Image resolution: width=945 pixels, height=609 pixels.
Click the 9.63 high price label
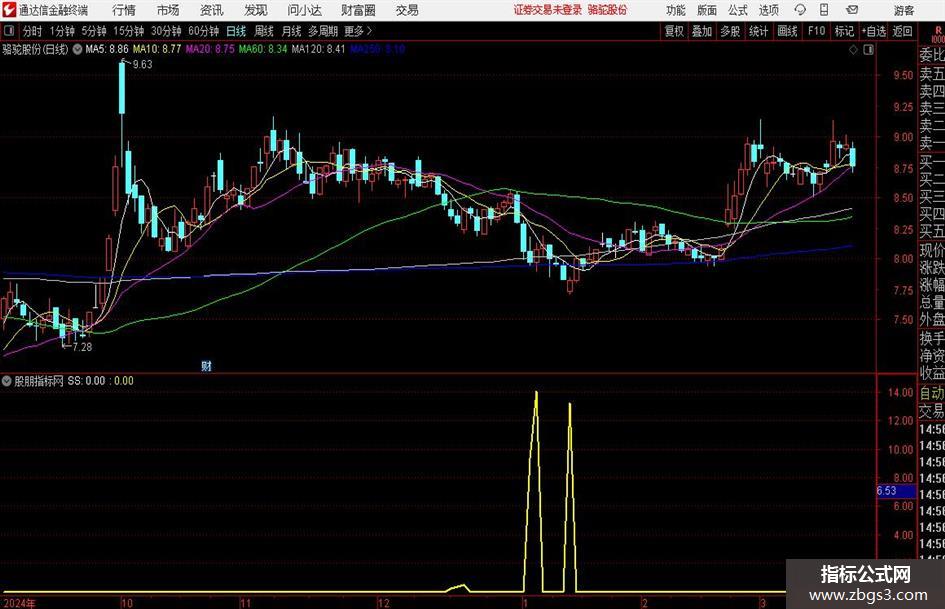[142, 65]
